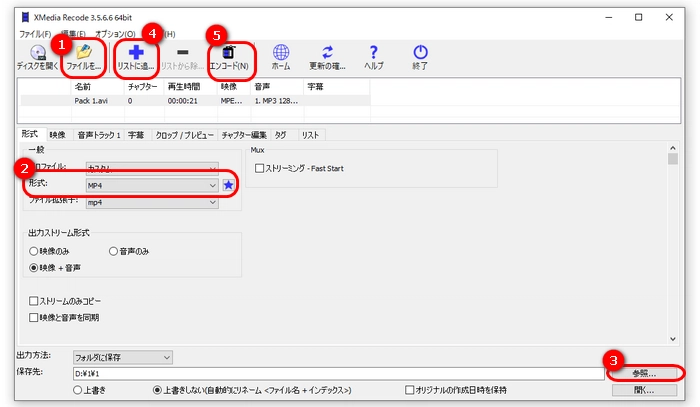The height and width of the screenshot is (407, 700).
Task: Select the 映像のみ radio button
Action: [35, 251]
